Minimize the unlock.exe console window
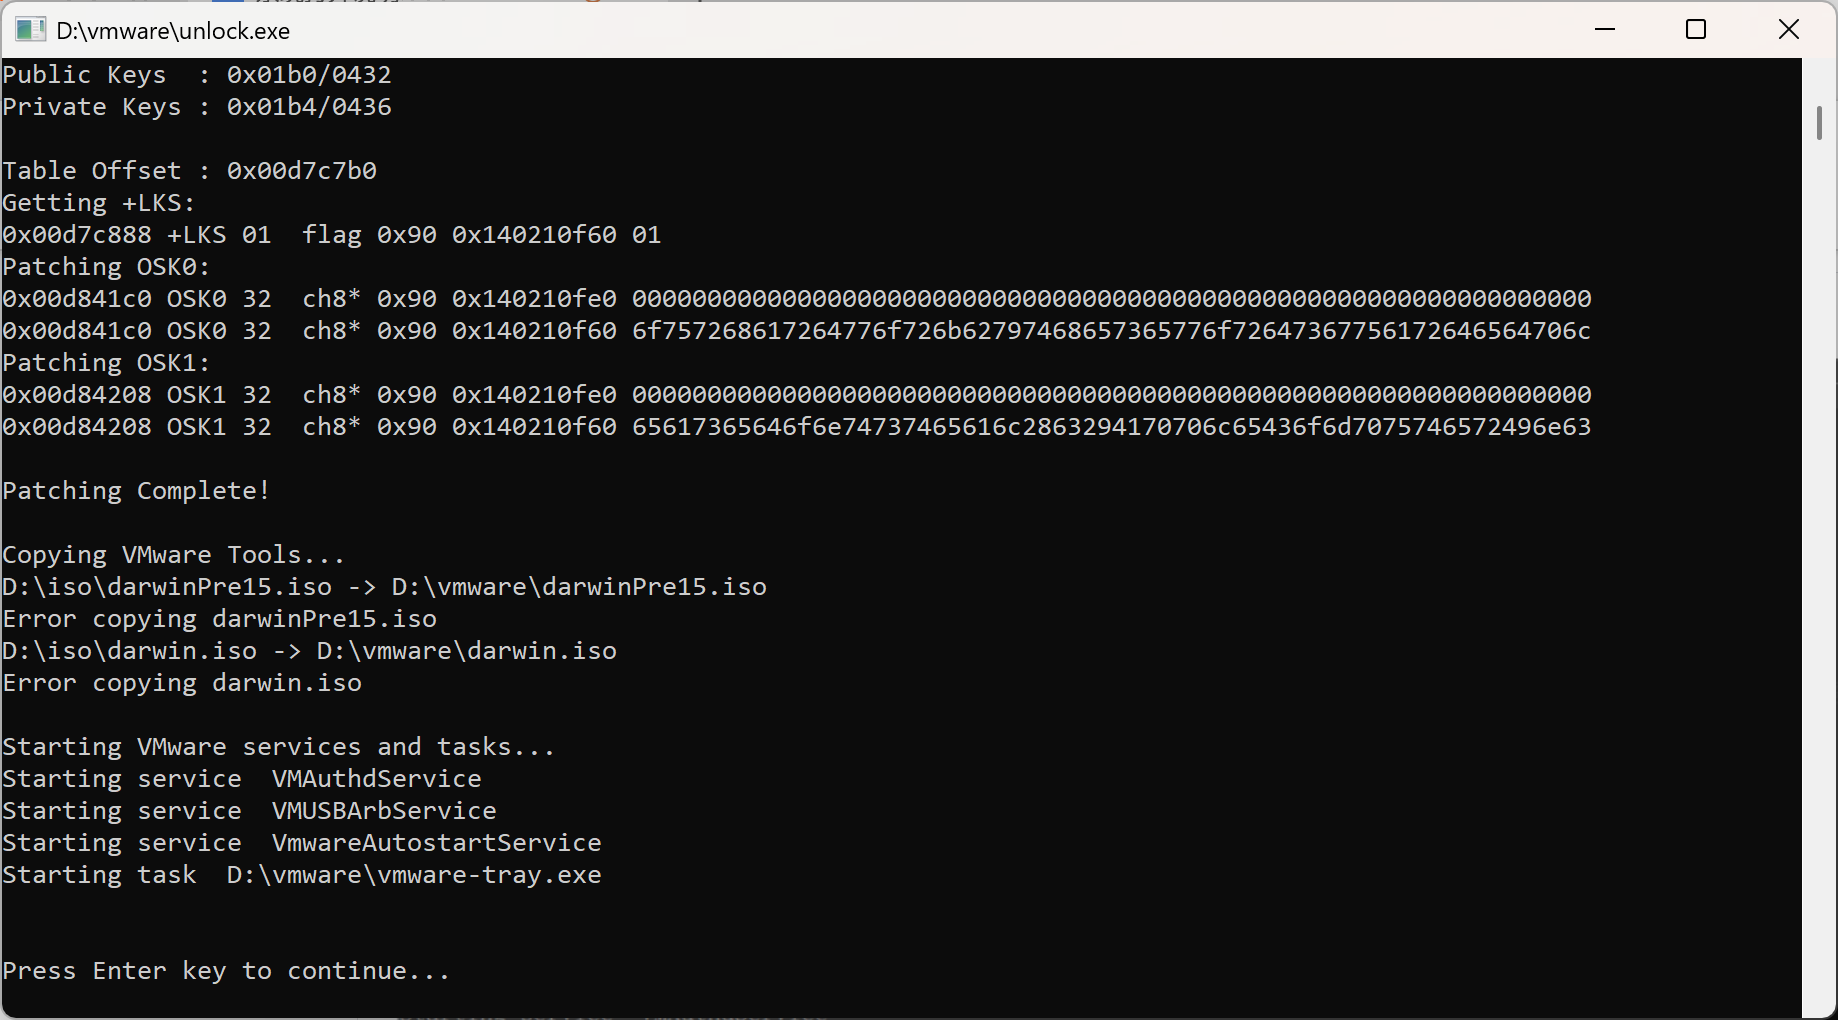The width and height of the screenshot is (1838, 1020). [x=1605, y=29]
